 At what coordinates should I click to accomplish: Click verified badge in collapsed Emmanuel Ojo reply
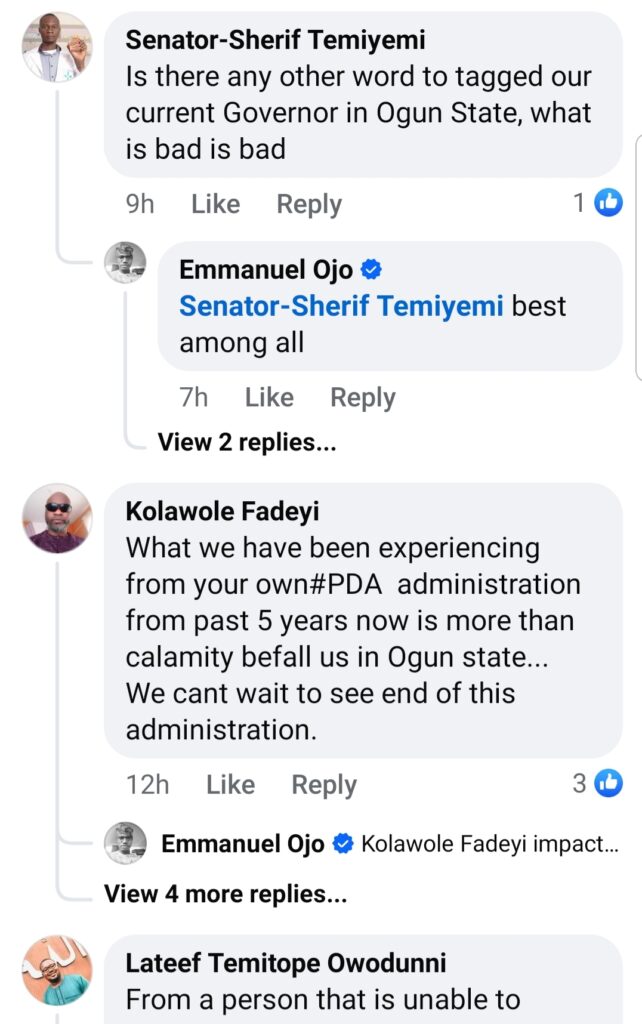coord(342,844)
